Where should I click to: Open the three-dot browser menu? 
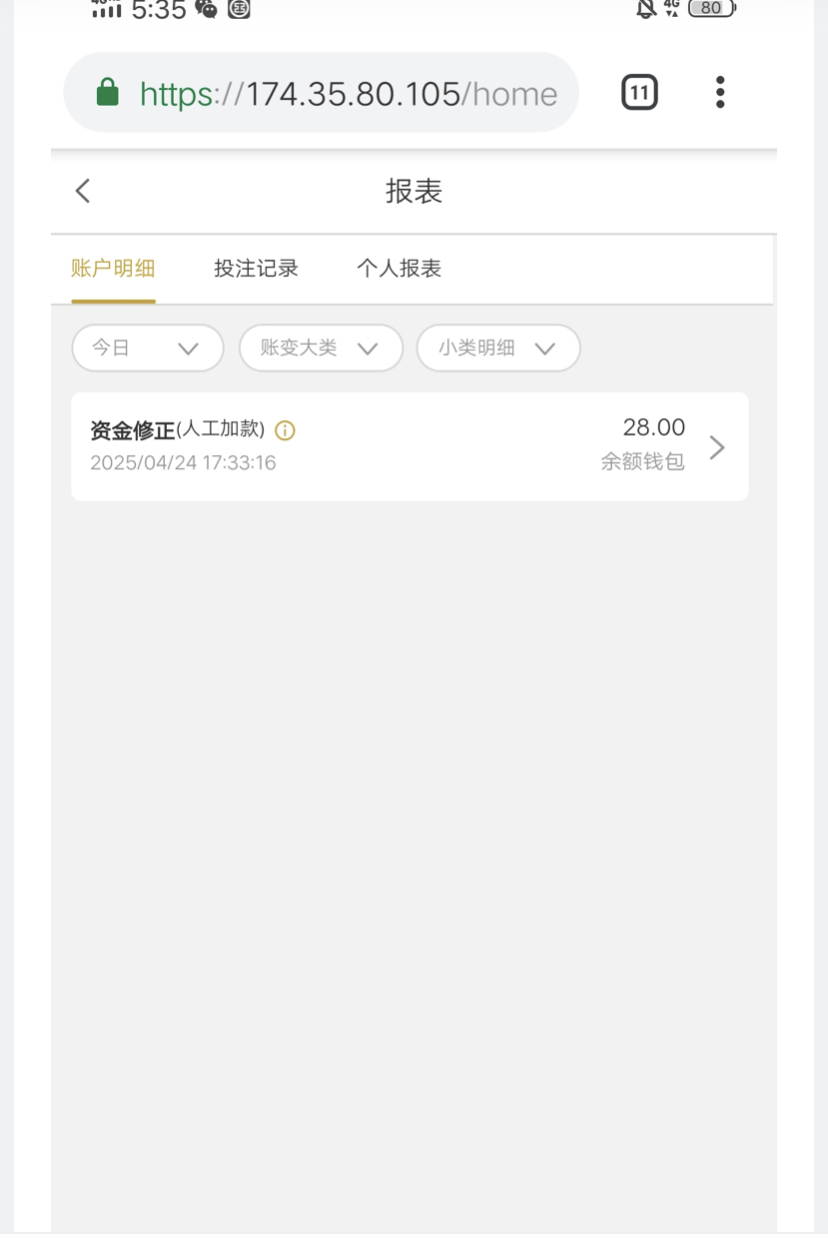720,93
